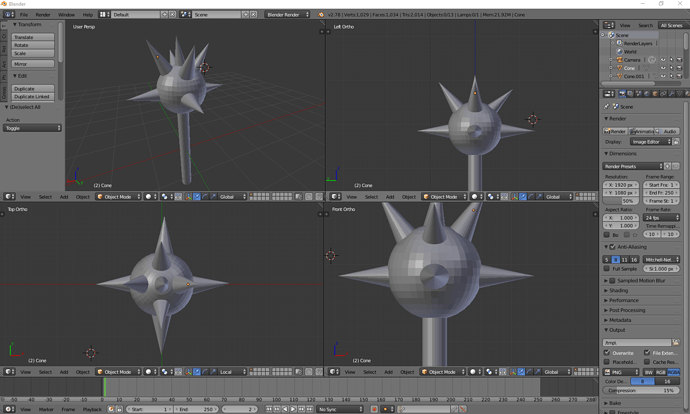Click the Translate button
This screenshot has width=690, height=414.
(33, 37)
